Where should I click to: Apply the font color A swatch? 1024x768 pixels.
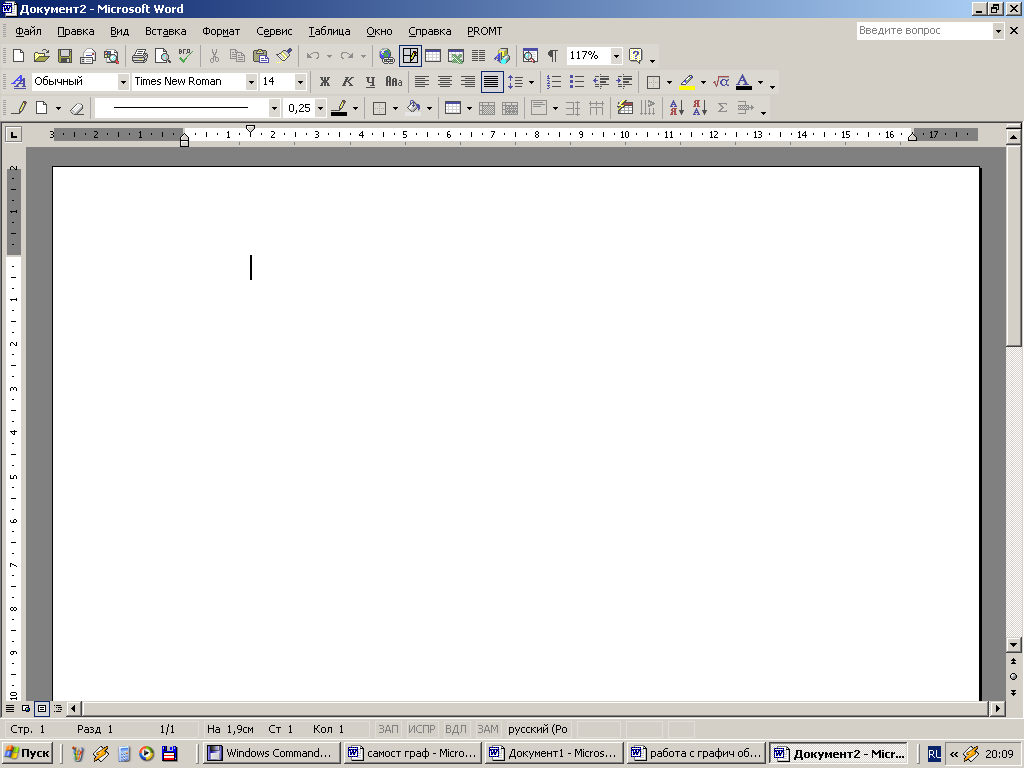point(744,82)
